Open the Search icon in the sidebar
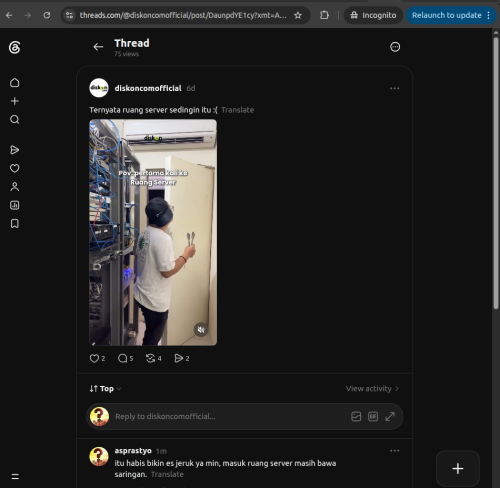This screenshot has width=500, height=488. point(14,119)
